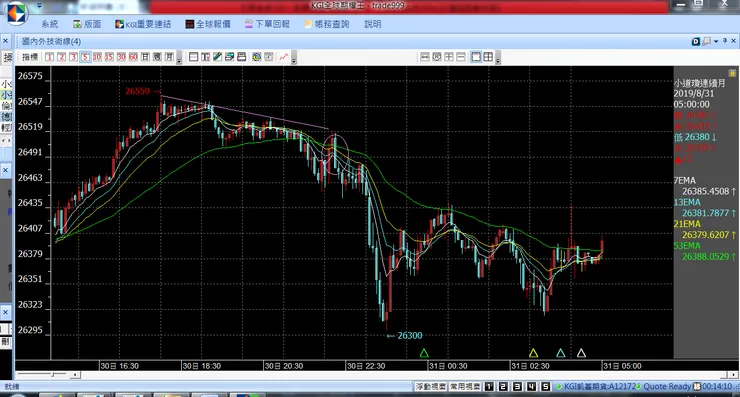The image size is (740, 397).
Task: Expand the timeframe toolbar overflow arrow
Action: pyautogui.click(x=179, y=59)
